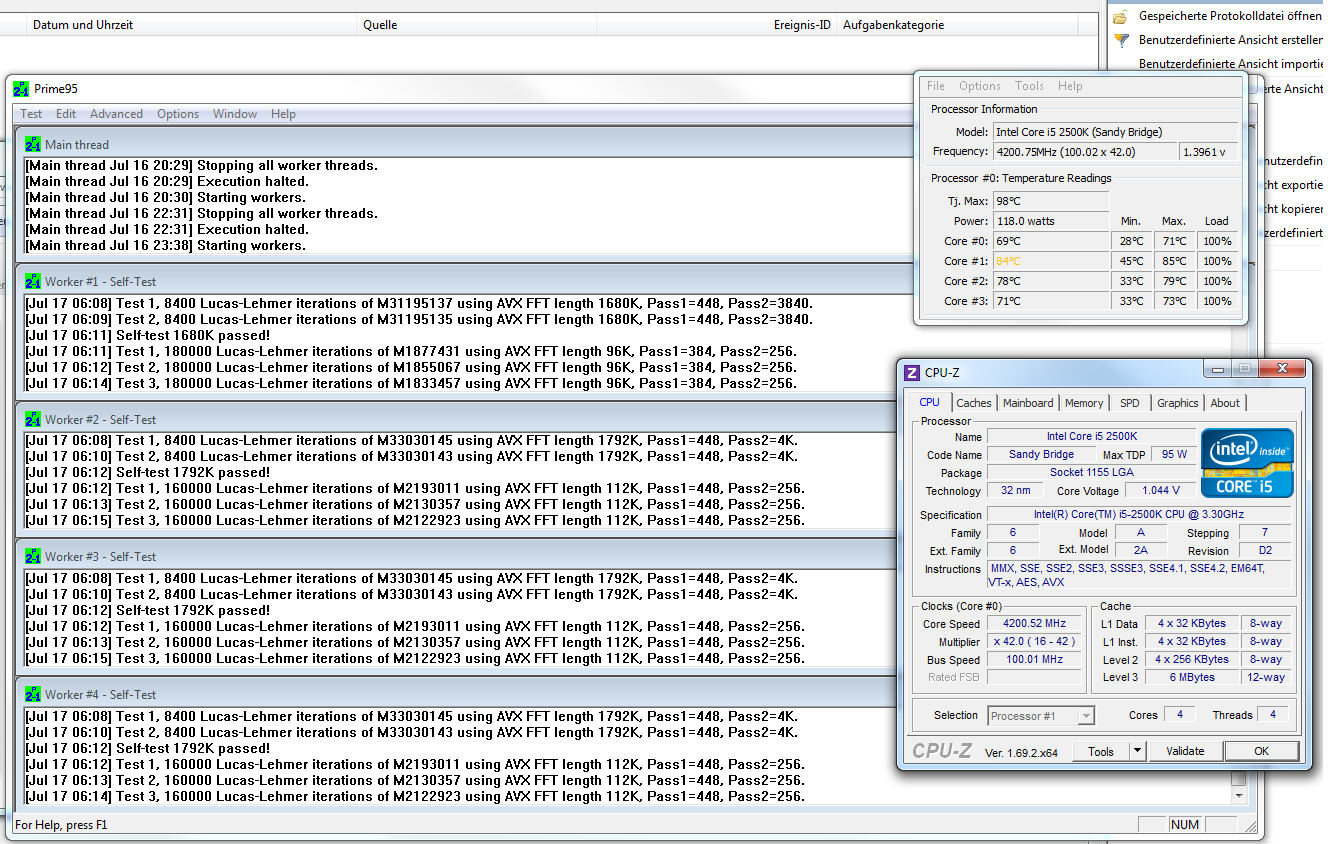Viewport: 1328px width, 844px height.
Task: Switch to the Memory tab in CPU-Z
Action: pyautogui.click(x=1083, y=403)
